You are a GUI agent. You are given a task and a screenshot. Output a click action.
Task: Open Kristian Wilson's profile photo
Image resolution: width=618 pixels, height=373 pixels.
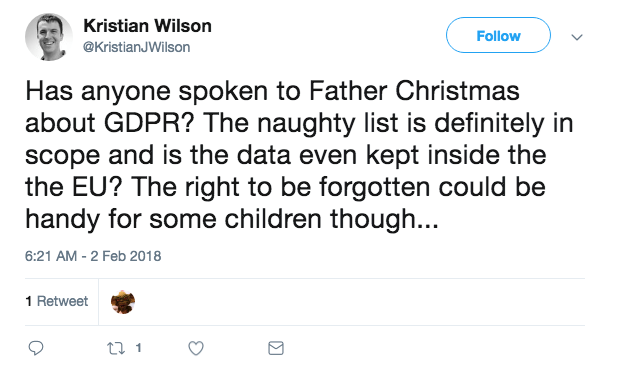tap(49, 37)
